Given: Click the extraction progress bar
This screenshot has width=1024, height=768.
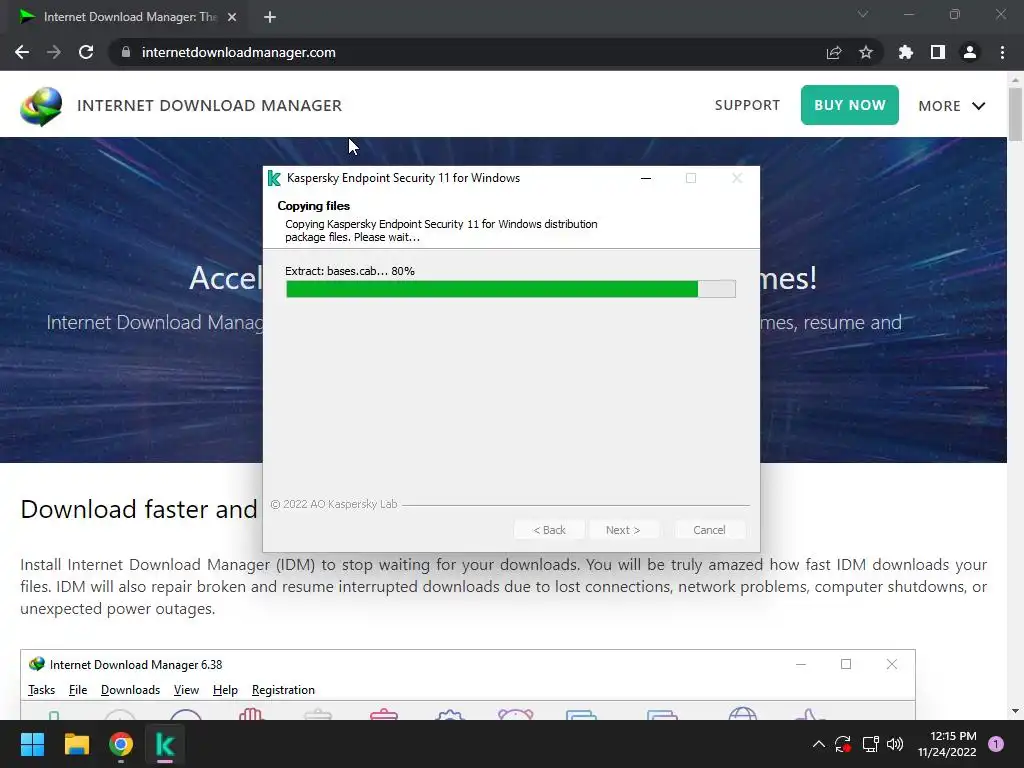Looking at the screenshot, I should coord(511,289).
